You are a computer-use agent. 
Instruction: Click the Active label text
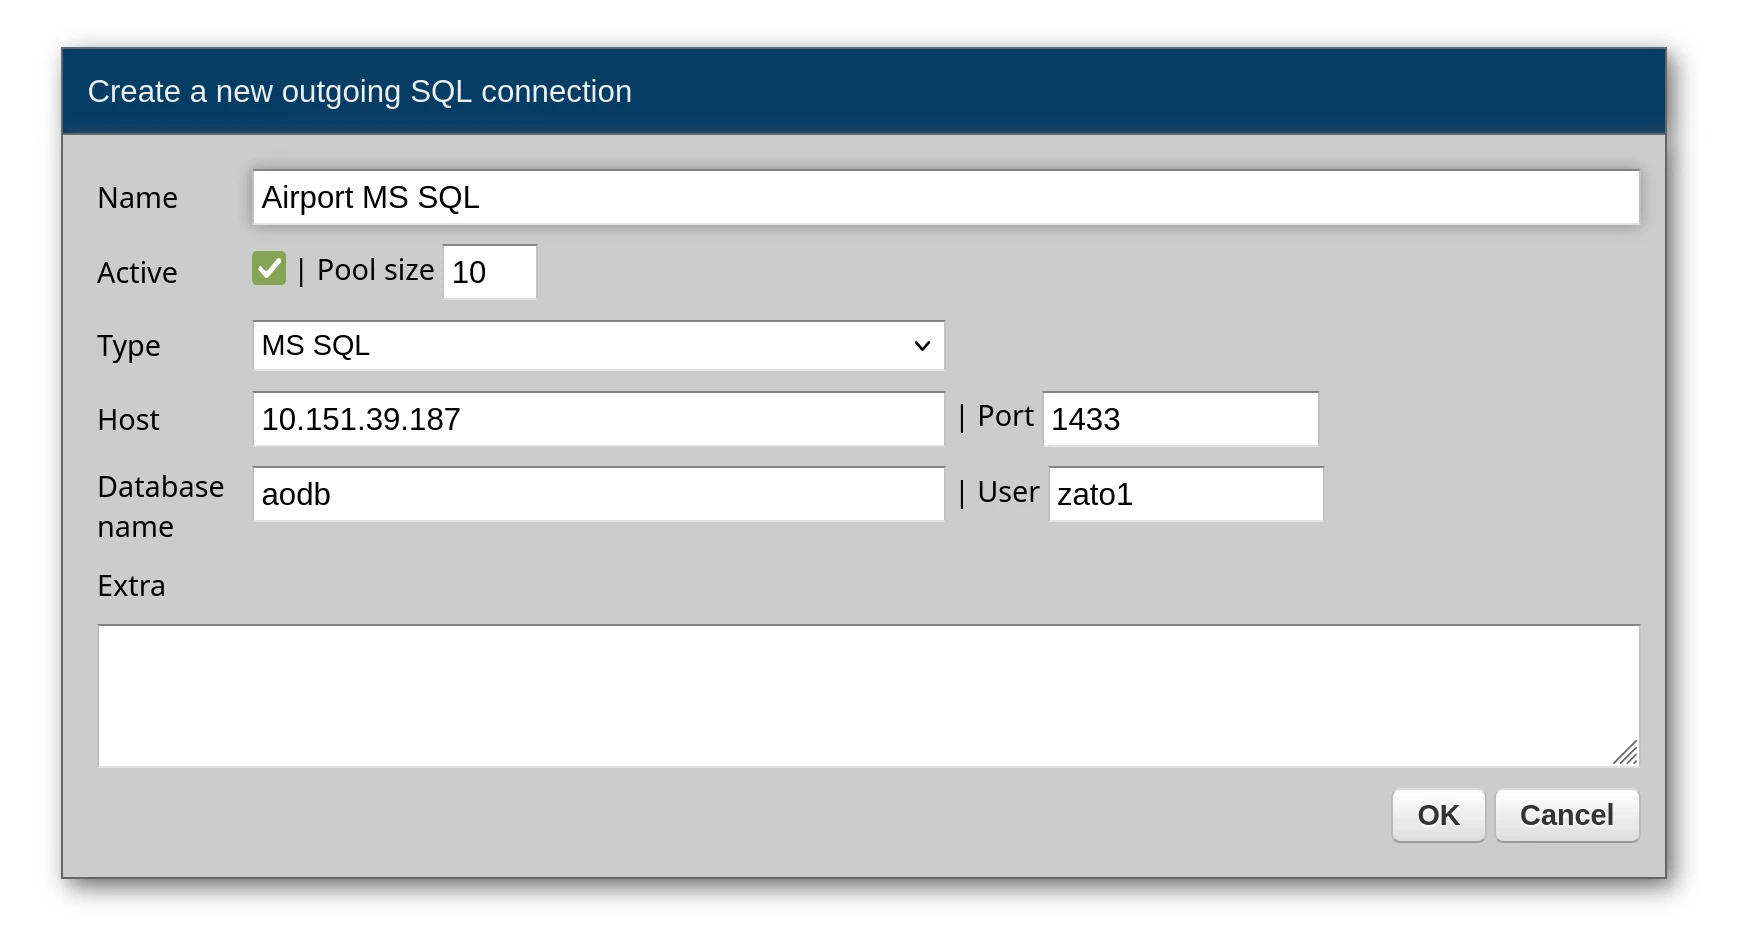137,273
